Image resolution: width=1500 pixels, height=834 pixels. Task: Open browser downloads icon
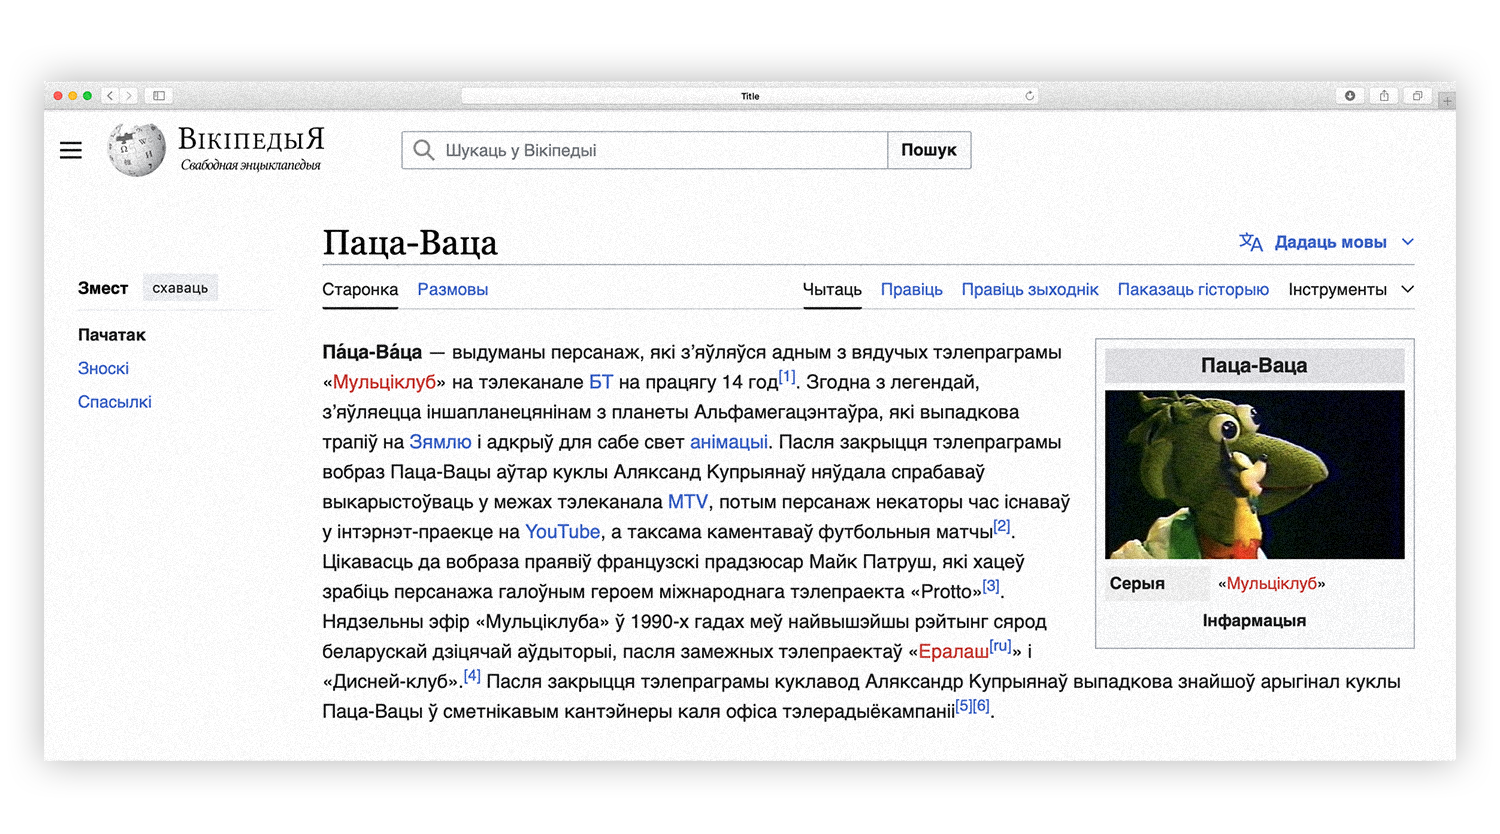(x=1350, y=96)
